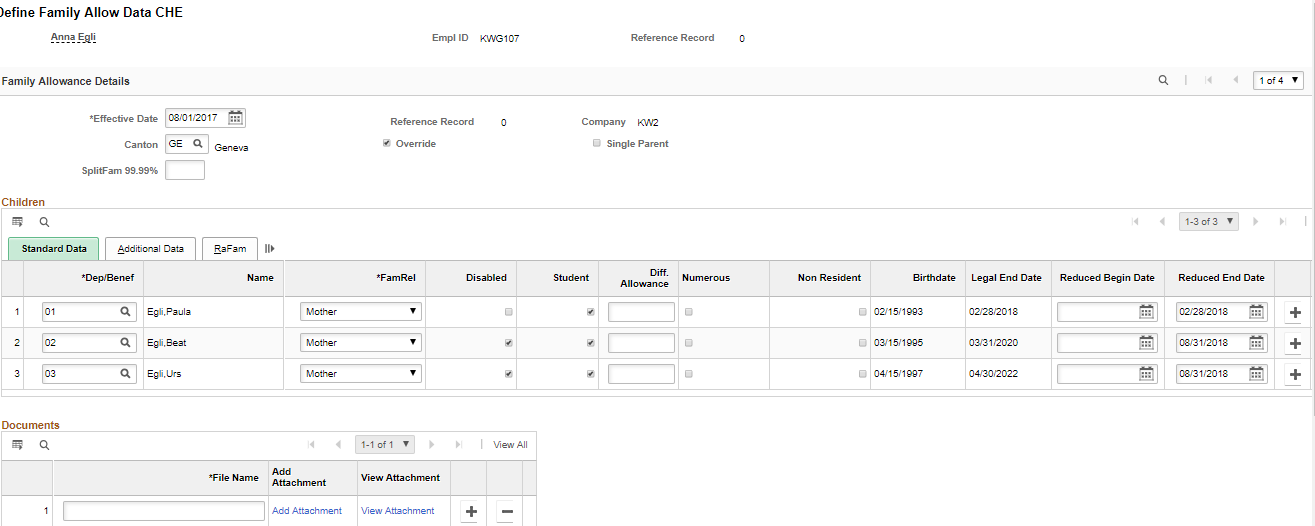
Task: Open Reduced End Date calendar for Egli,Urs
Action: pyautogui.click(x=1257, y=374)
